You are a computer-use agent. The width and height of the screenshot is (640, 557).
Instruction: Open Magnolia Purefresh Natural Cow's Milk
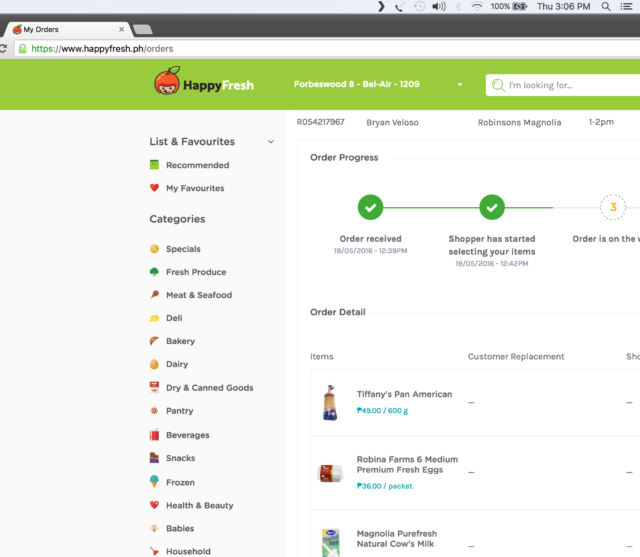click(x=397, y=539)
